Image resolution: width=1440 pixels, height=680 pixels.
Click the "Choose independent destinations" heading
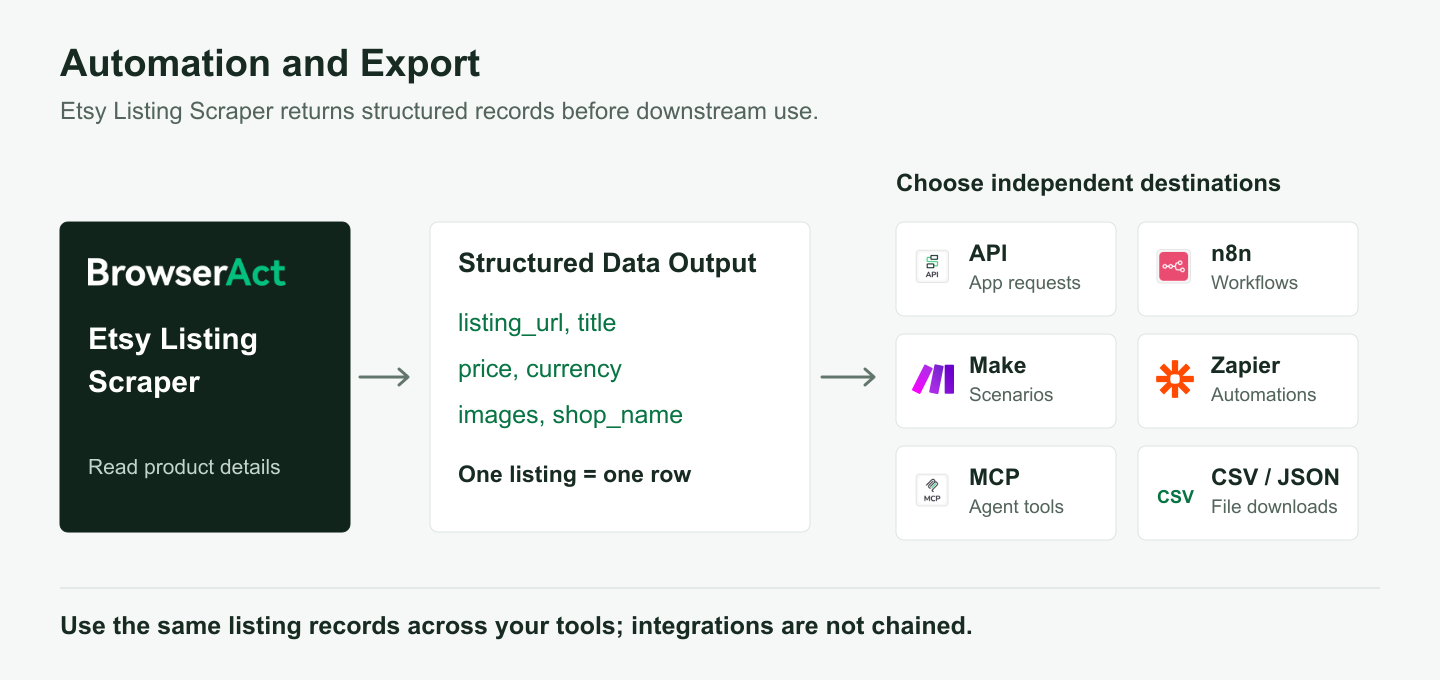[1088, 183]
